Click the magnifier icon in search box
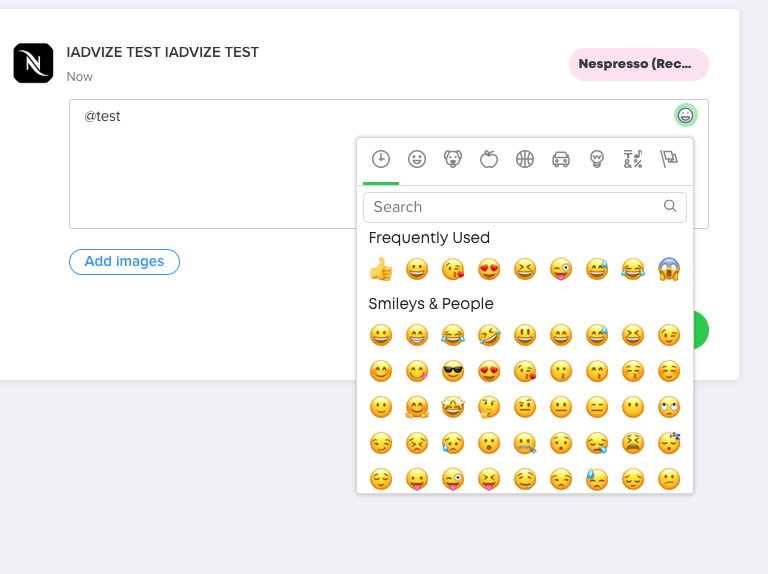 (x=670, y=206)
